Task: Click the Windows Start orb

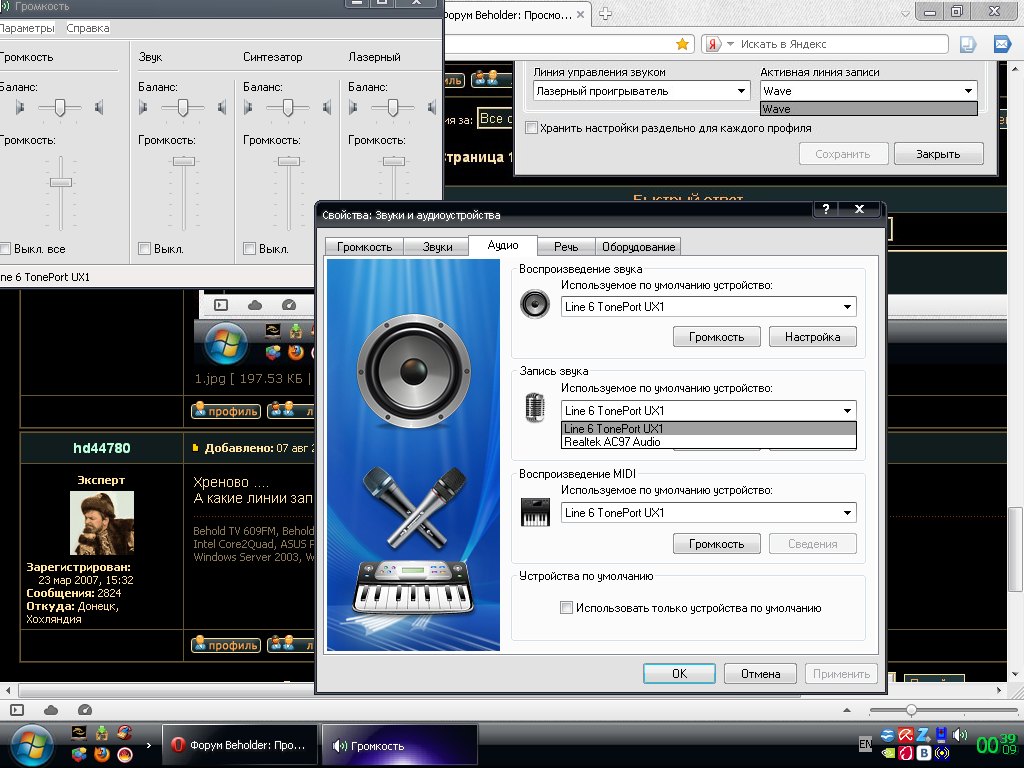Action: pos(33,744)
